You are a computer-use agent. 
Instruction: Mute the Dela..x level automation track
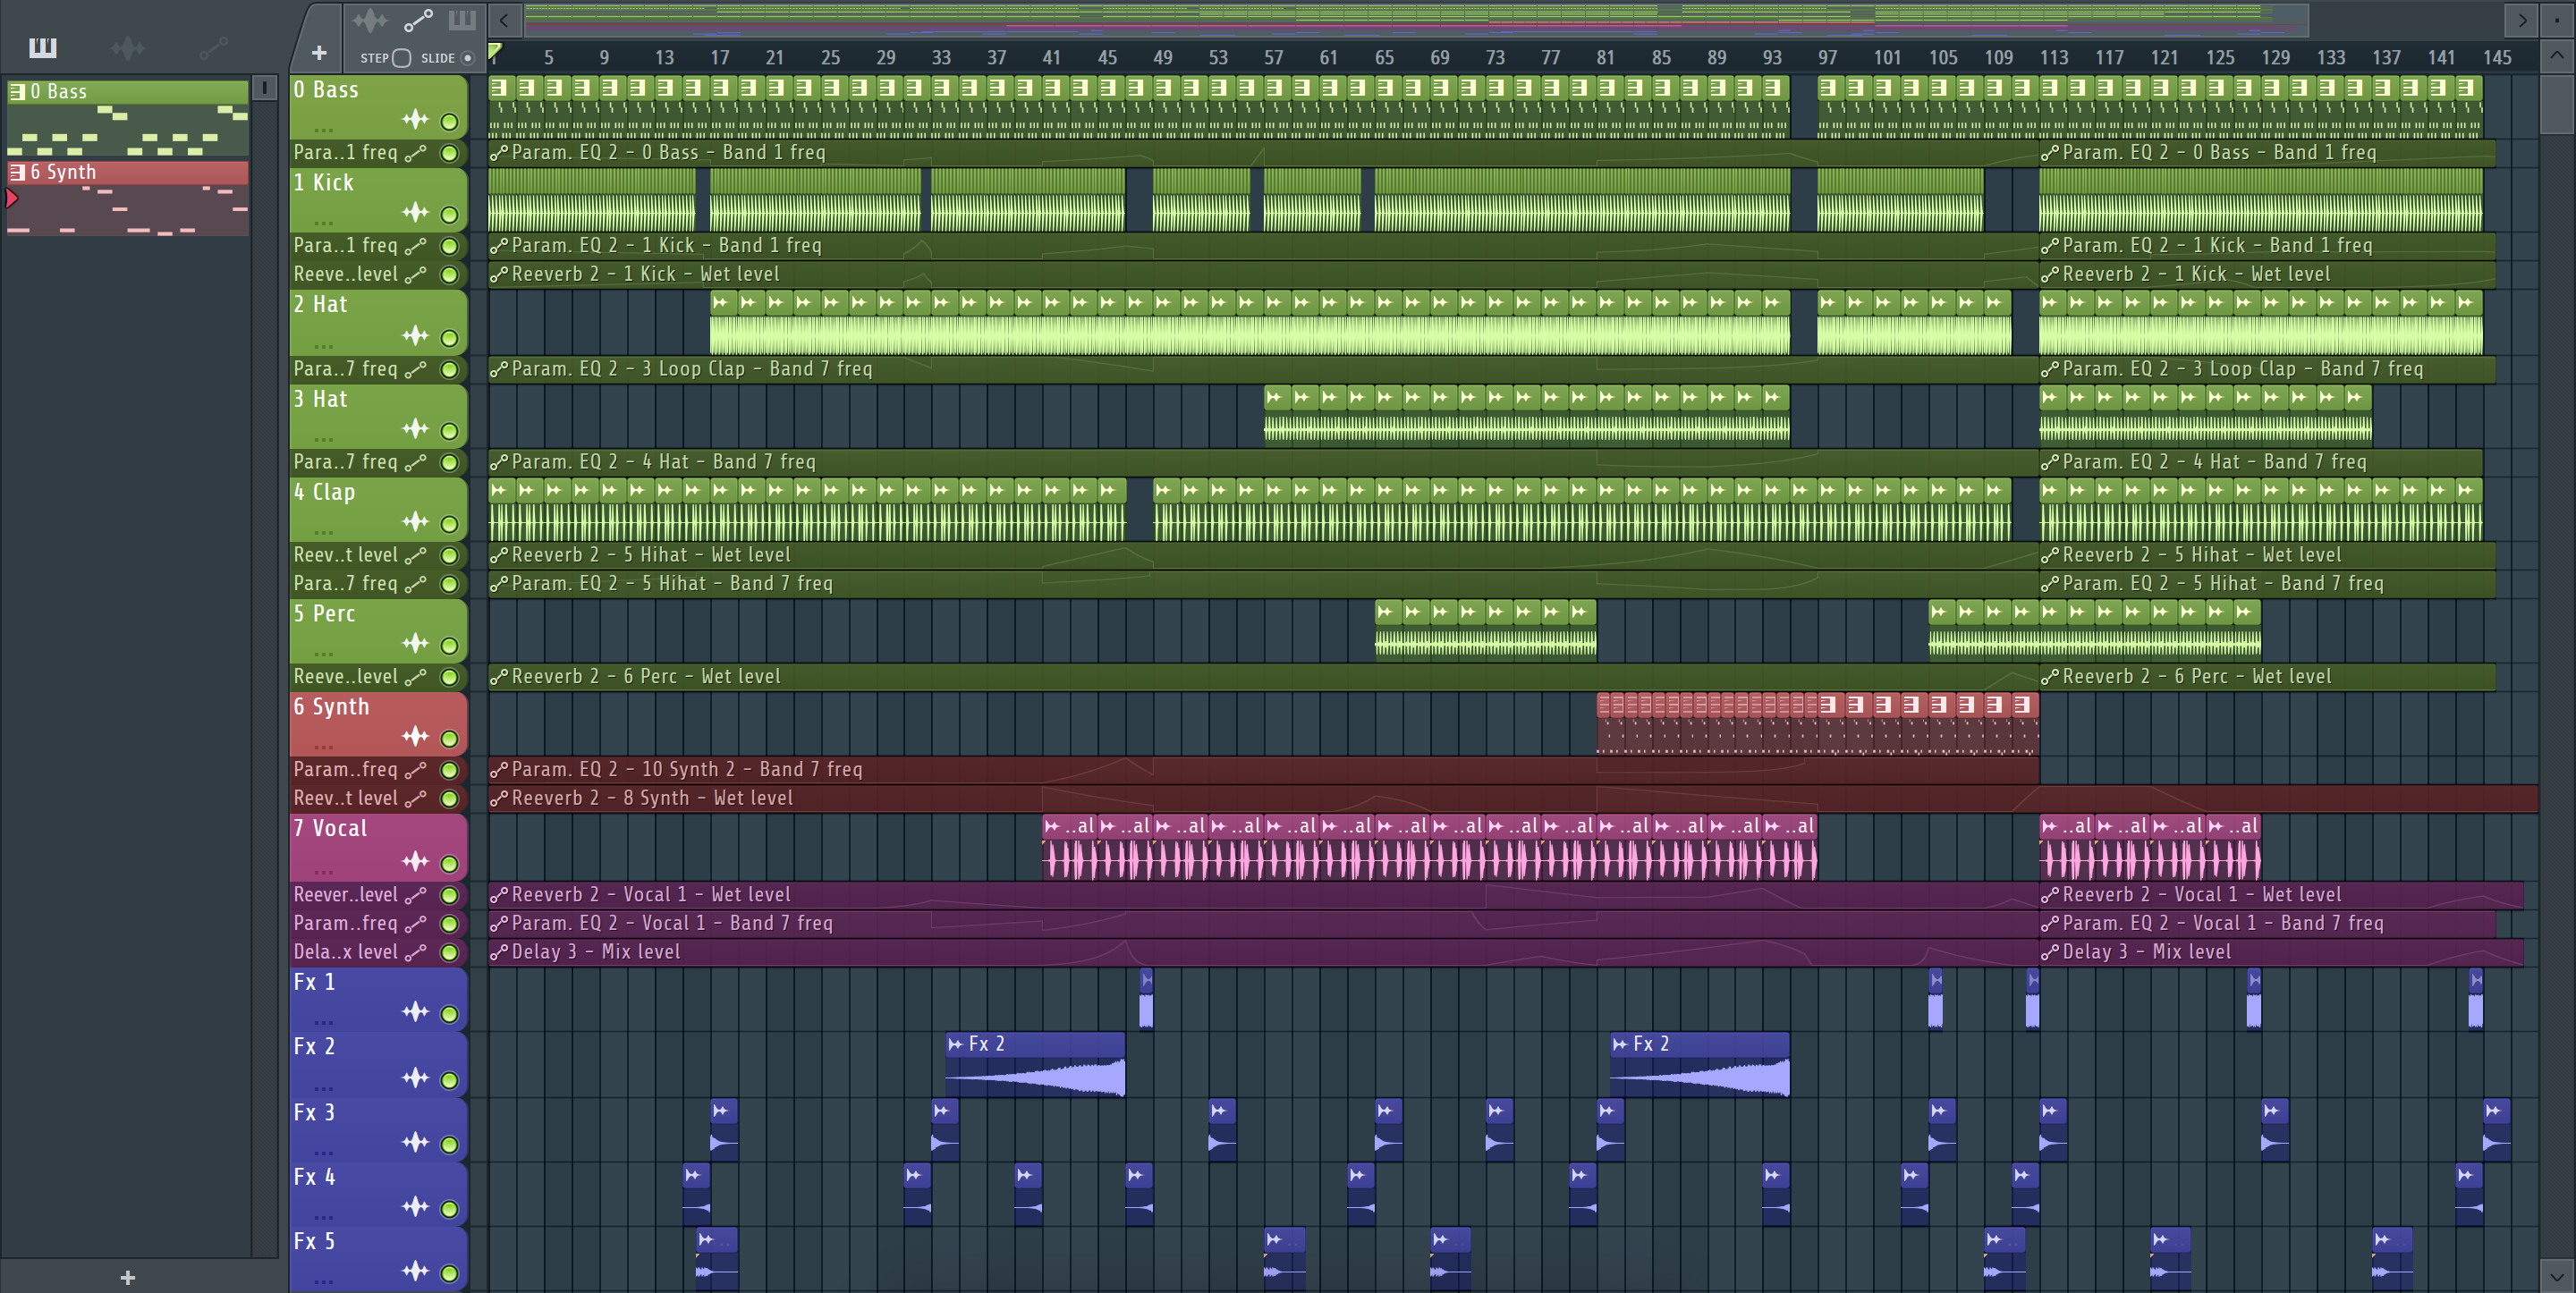[449, 953]
